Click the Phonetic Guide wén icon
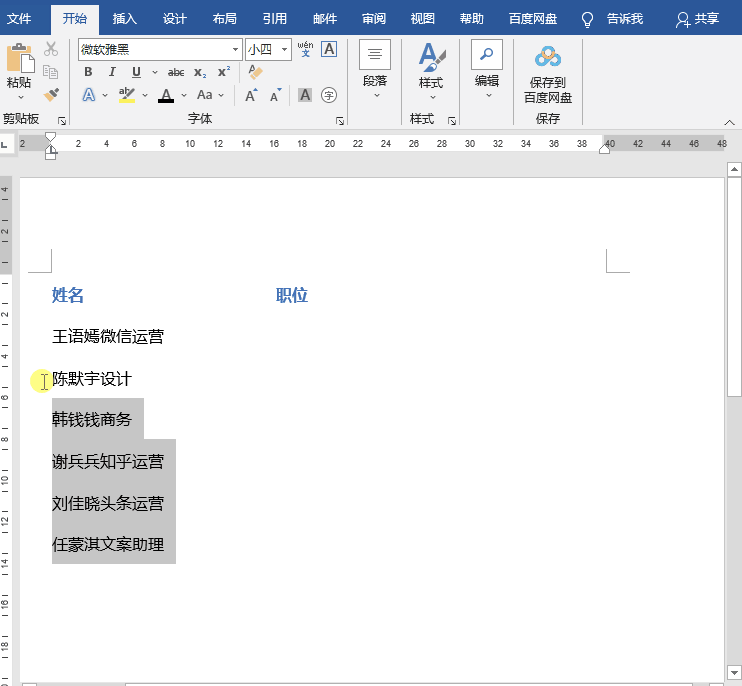This screenshot has width=742, height=686. pos(305,49)
